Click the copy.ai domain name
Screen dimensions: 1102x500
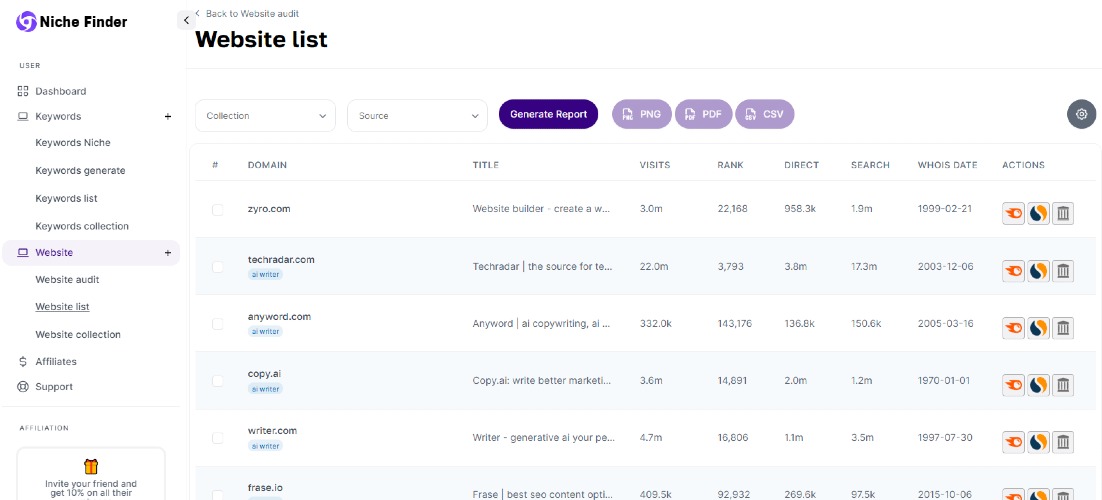pos(264,373)
